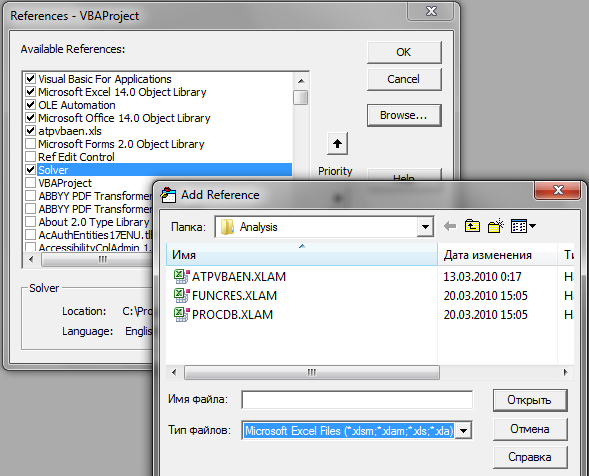Go up one folder level icon

[472, 226]
